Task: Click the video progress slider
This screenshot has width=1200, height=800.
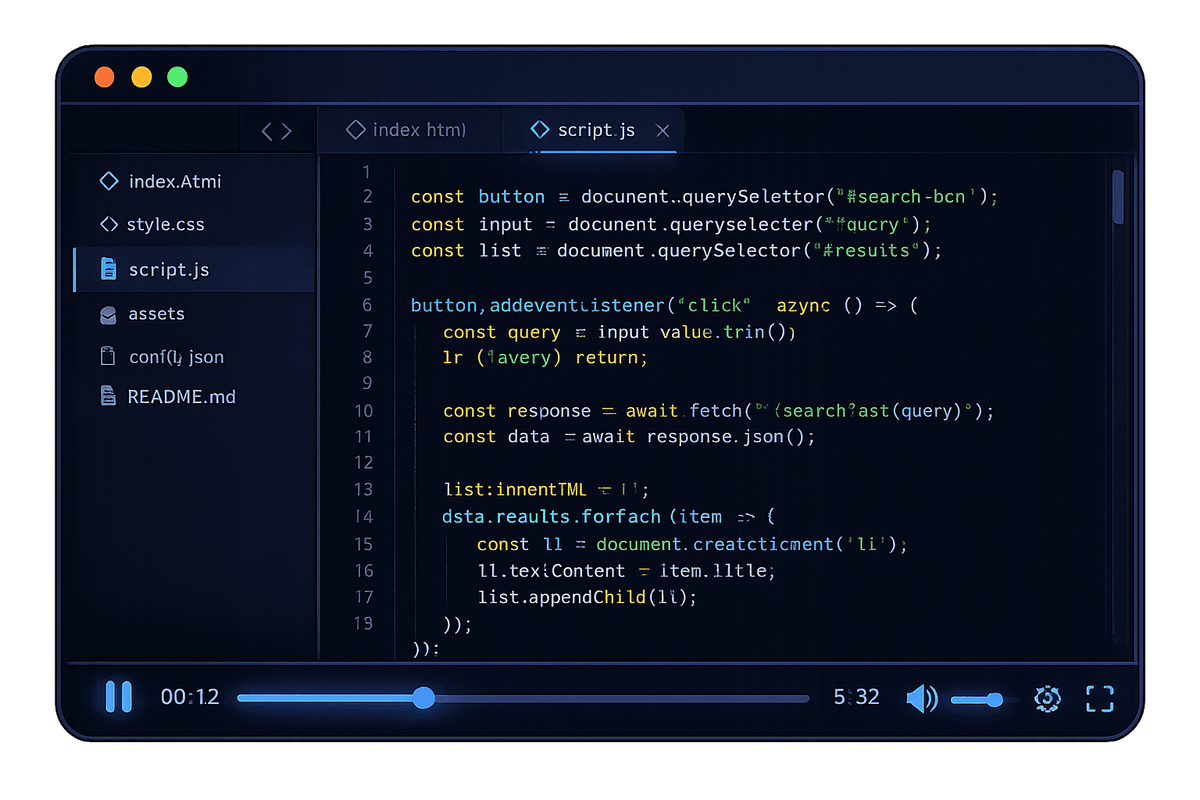Action: [424, 698]
